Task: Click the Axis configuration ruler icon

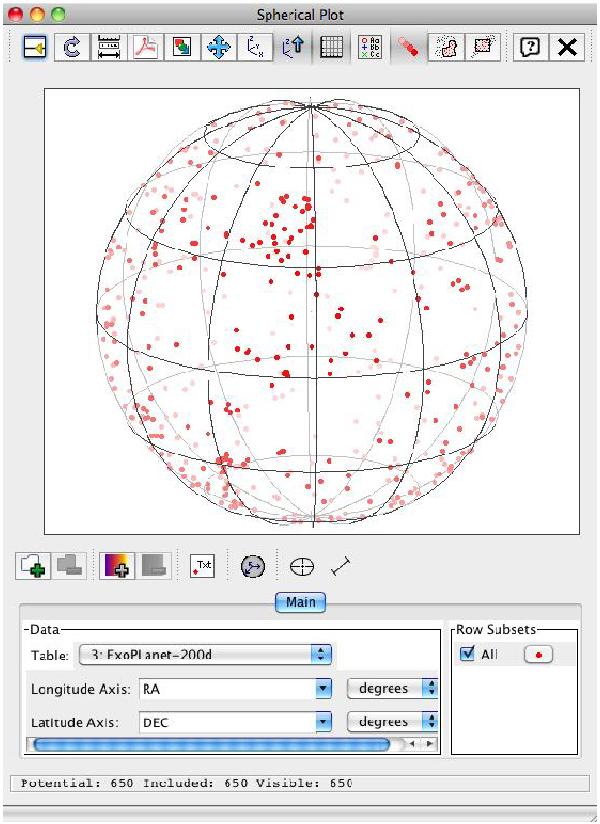Action: tap(108, 47)
